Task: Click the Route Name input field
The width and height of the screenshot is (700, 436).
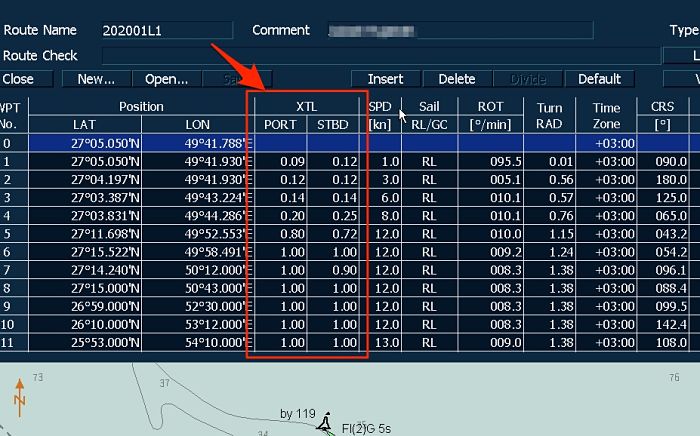Action: tap(165, 31)
